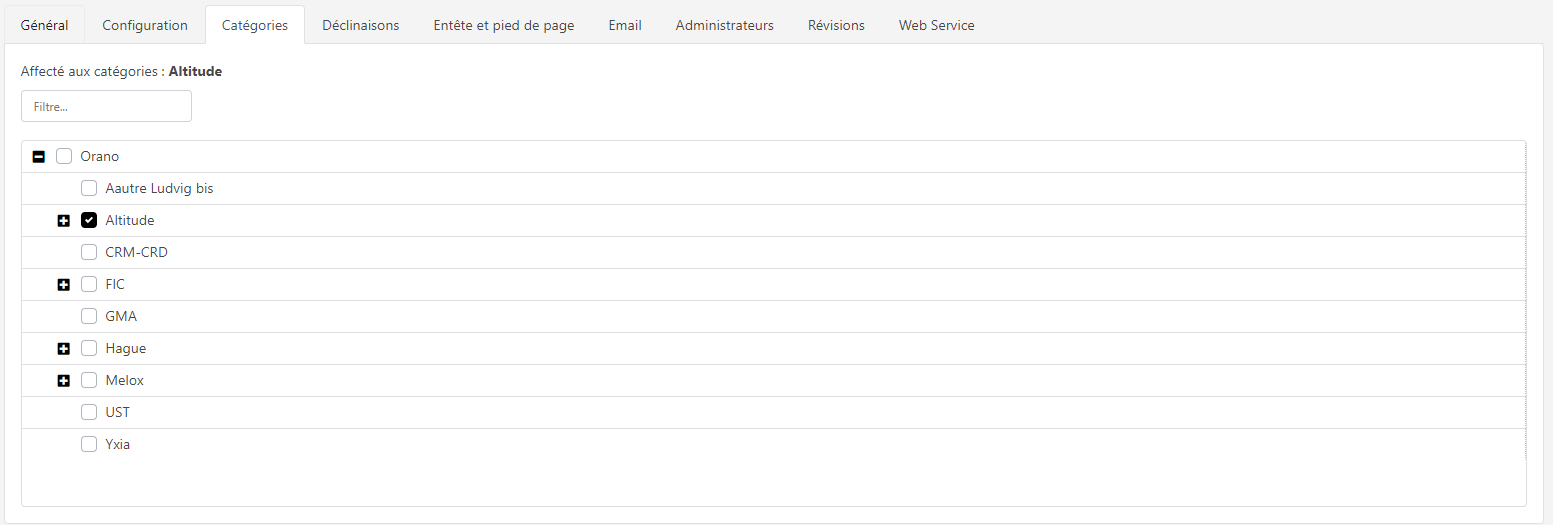The height and width of the screenshot is (525, 1553).
Task: Open the Configuration tab
Action: (145, 25)
